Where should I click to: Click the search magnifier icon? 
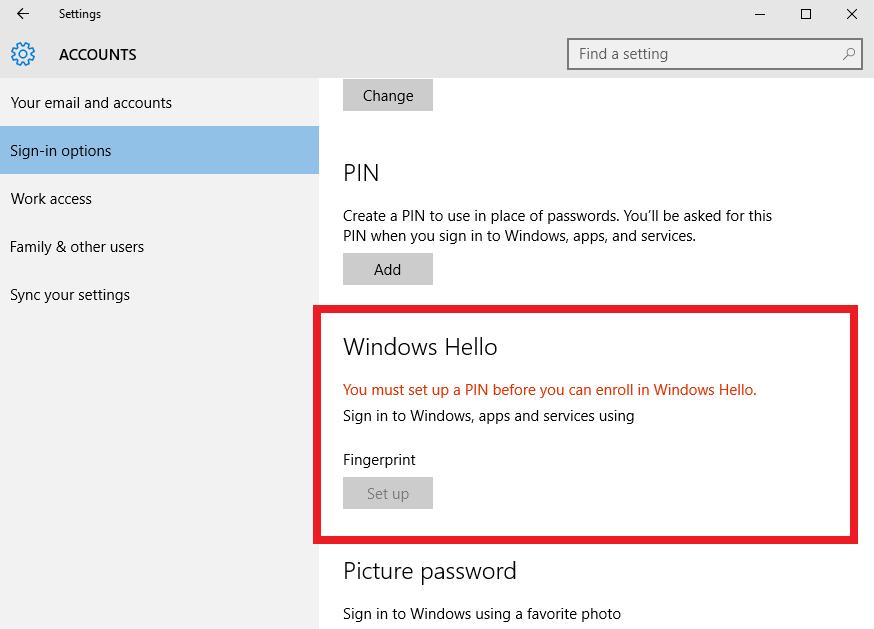[x=849, y=54]
